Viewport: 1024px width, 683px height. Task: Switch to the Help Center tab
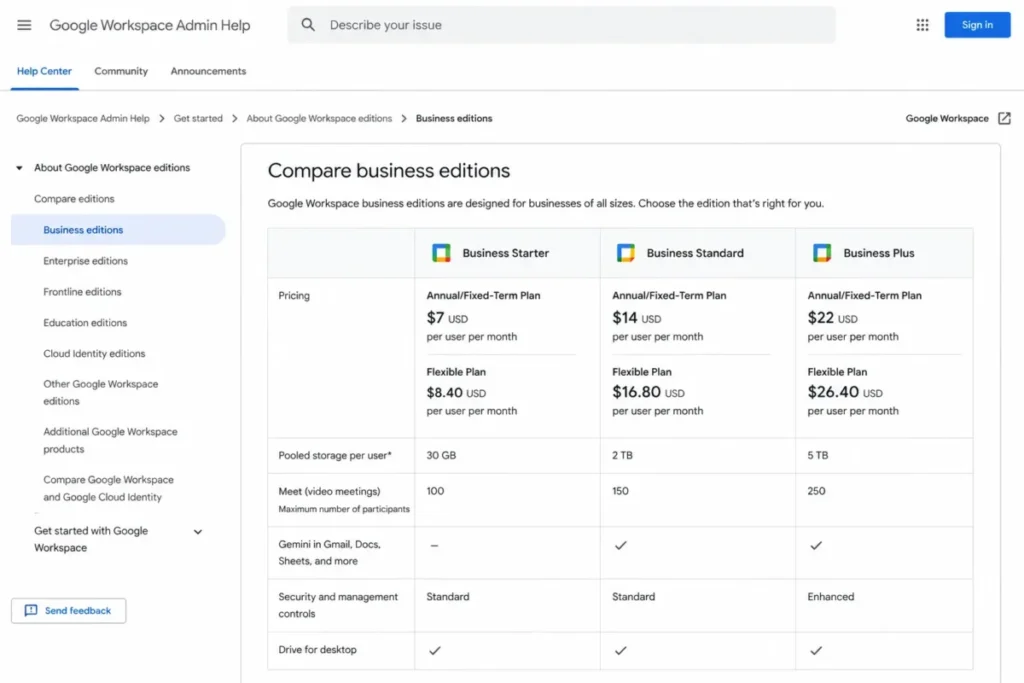pos(44,71)
